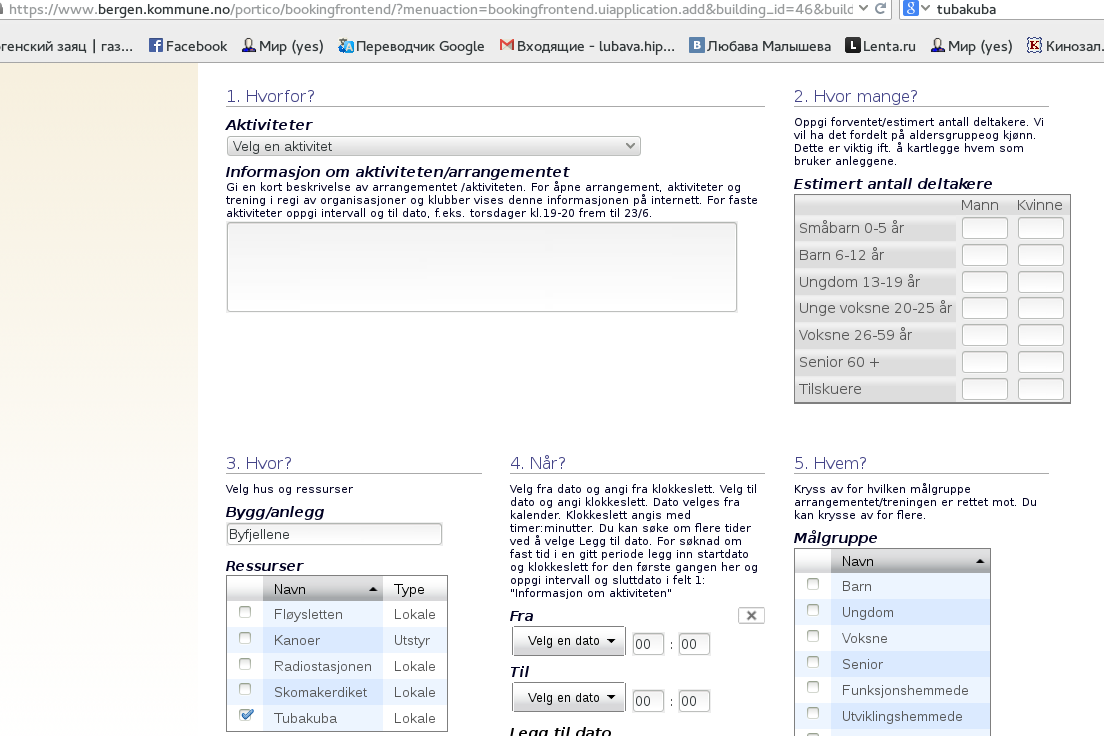The image size is (1104, 736).
Task: Remove the date row with X button
Action: [x=751, y=616]
